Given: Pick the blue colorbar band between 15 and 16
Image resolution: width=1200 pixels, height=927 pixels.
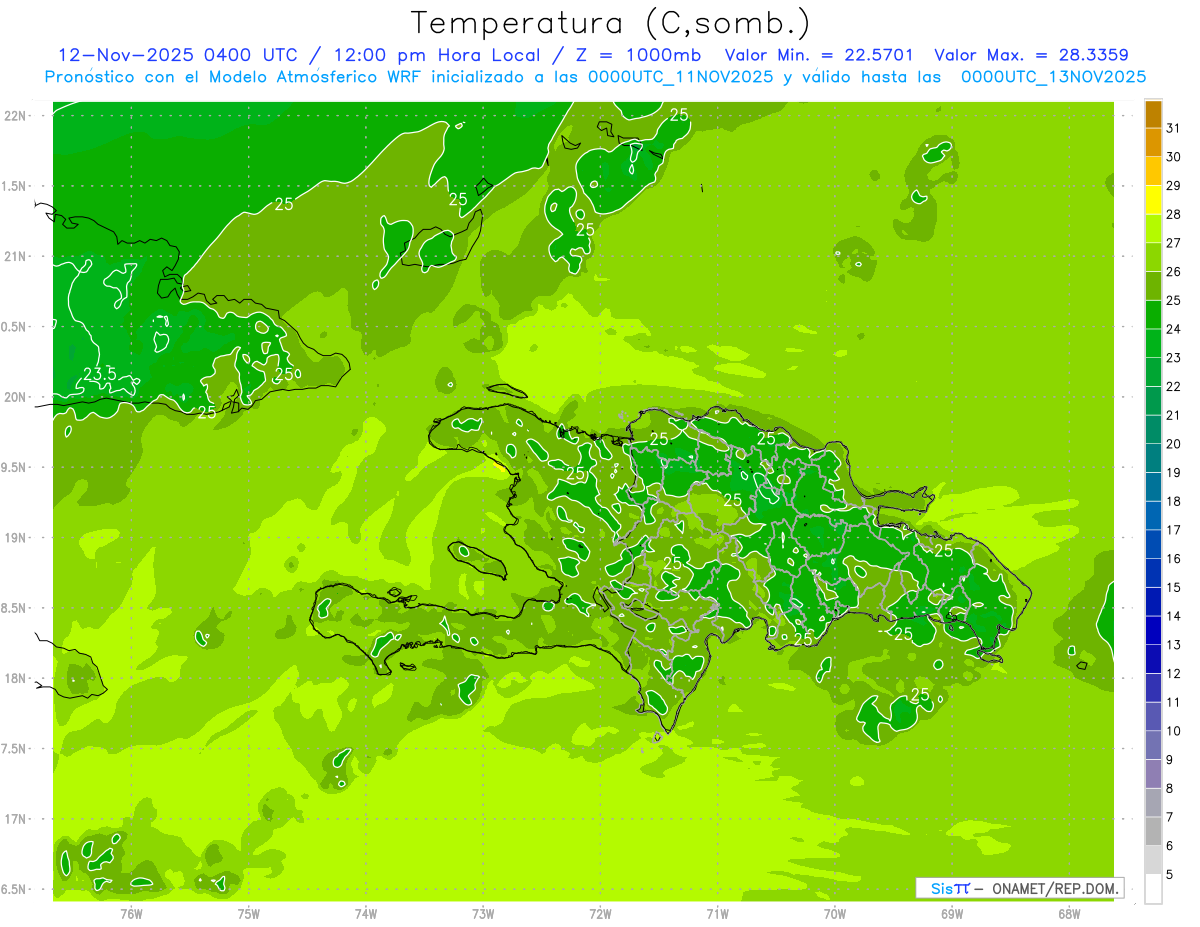Looking at the screenshot, I should (x=1153, y=573).
